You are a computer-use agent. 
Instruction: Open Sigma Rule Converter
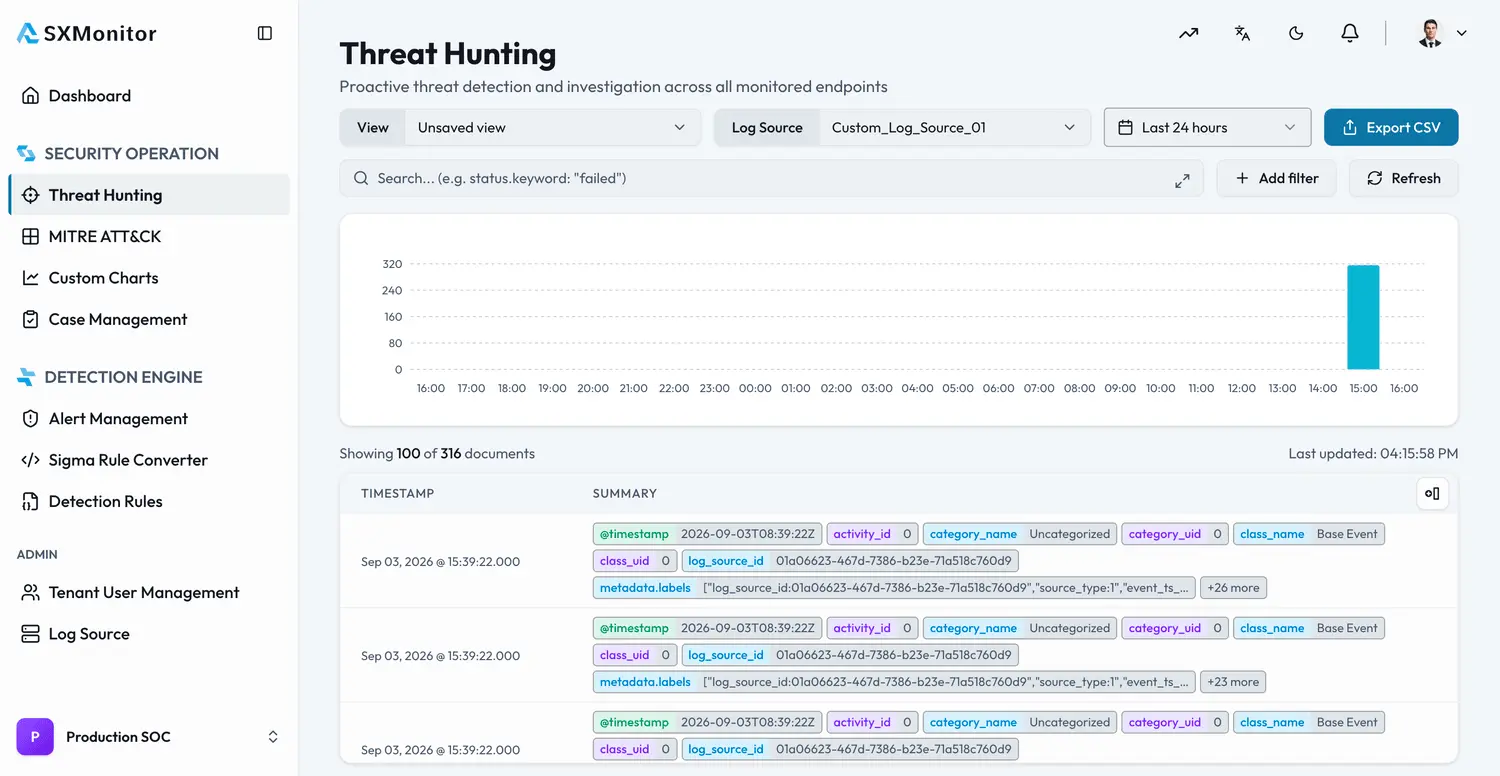[x=149, y=460]
